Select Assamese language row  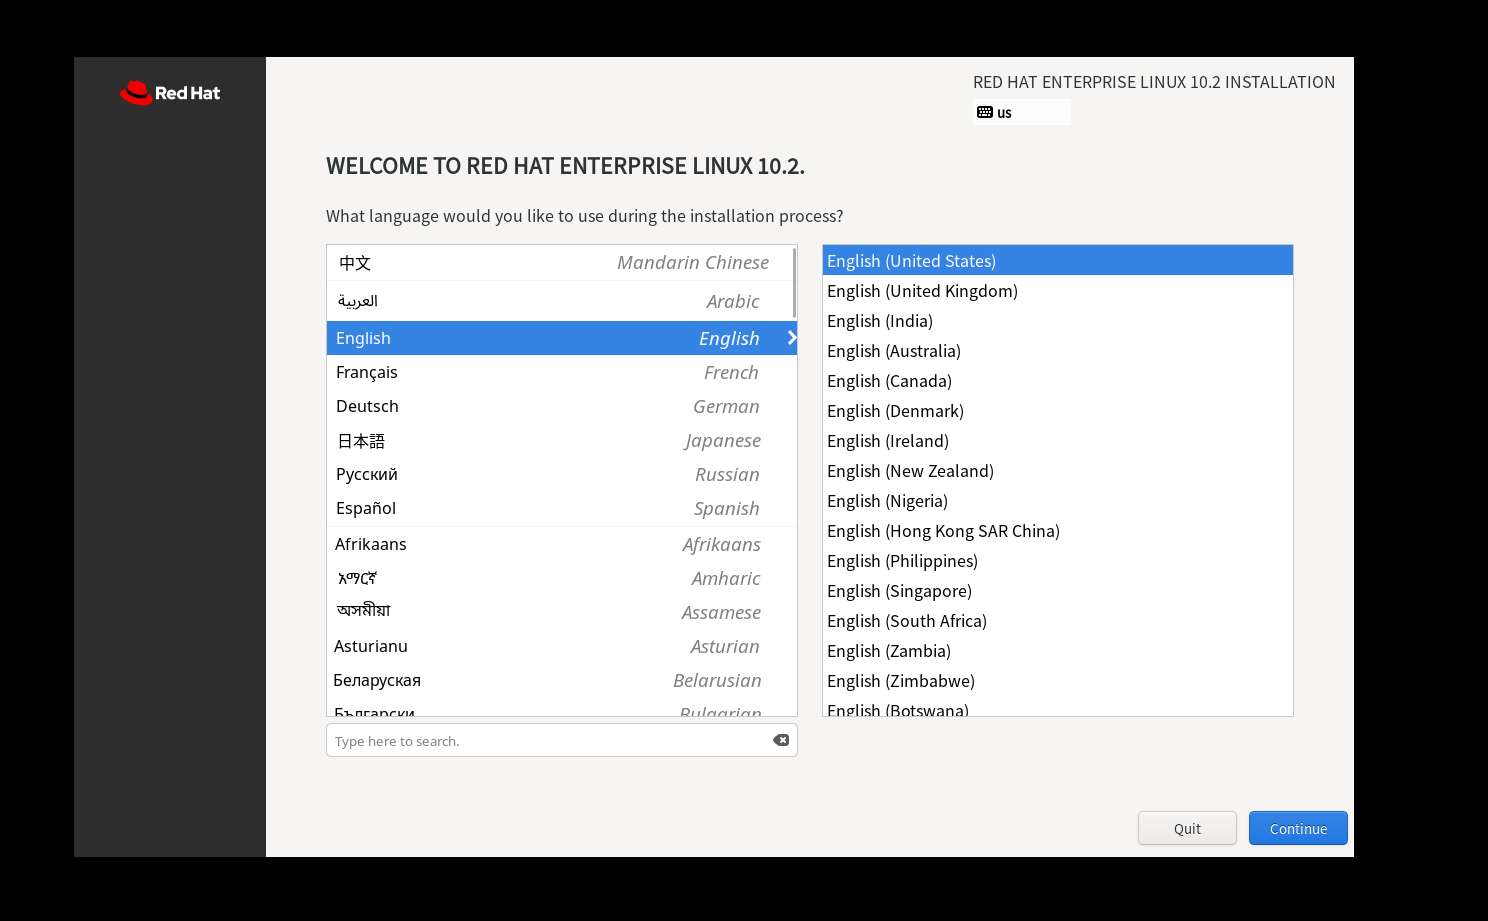point(562,612)
